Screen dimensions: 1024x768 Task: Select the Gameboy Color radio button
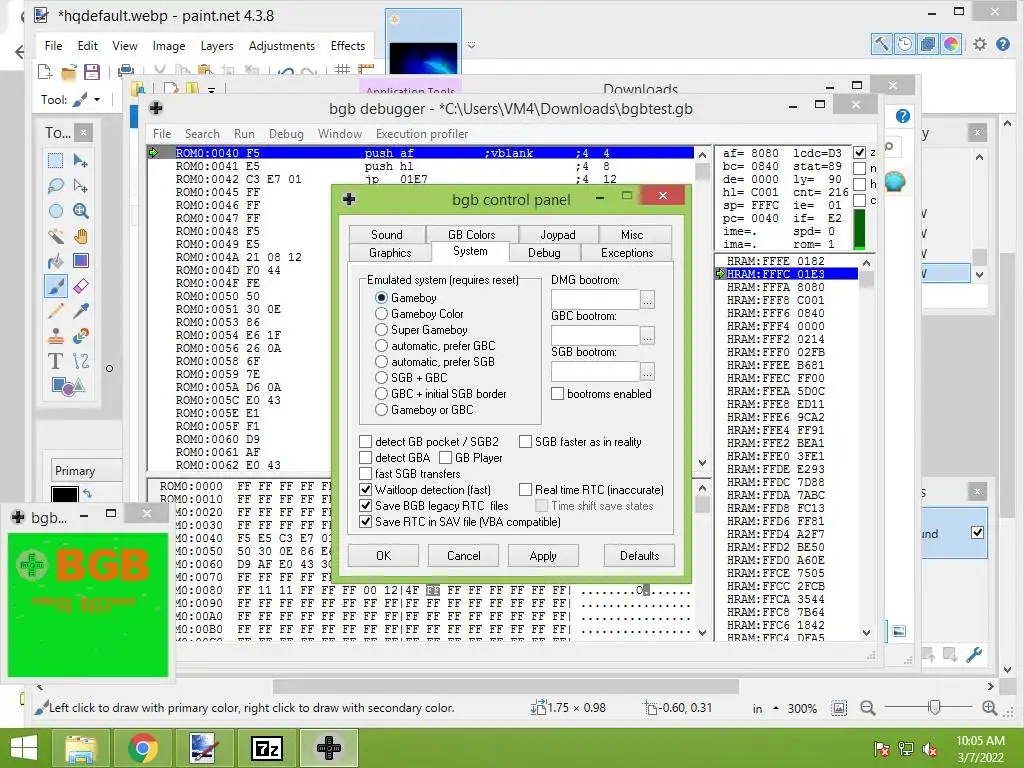tap(381, 313)
